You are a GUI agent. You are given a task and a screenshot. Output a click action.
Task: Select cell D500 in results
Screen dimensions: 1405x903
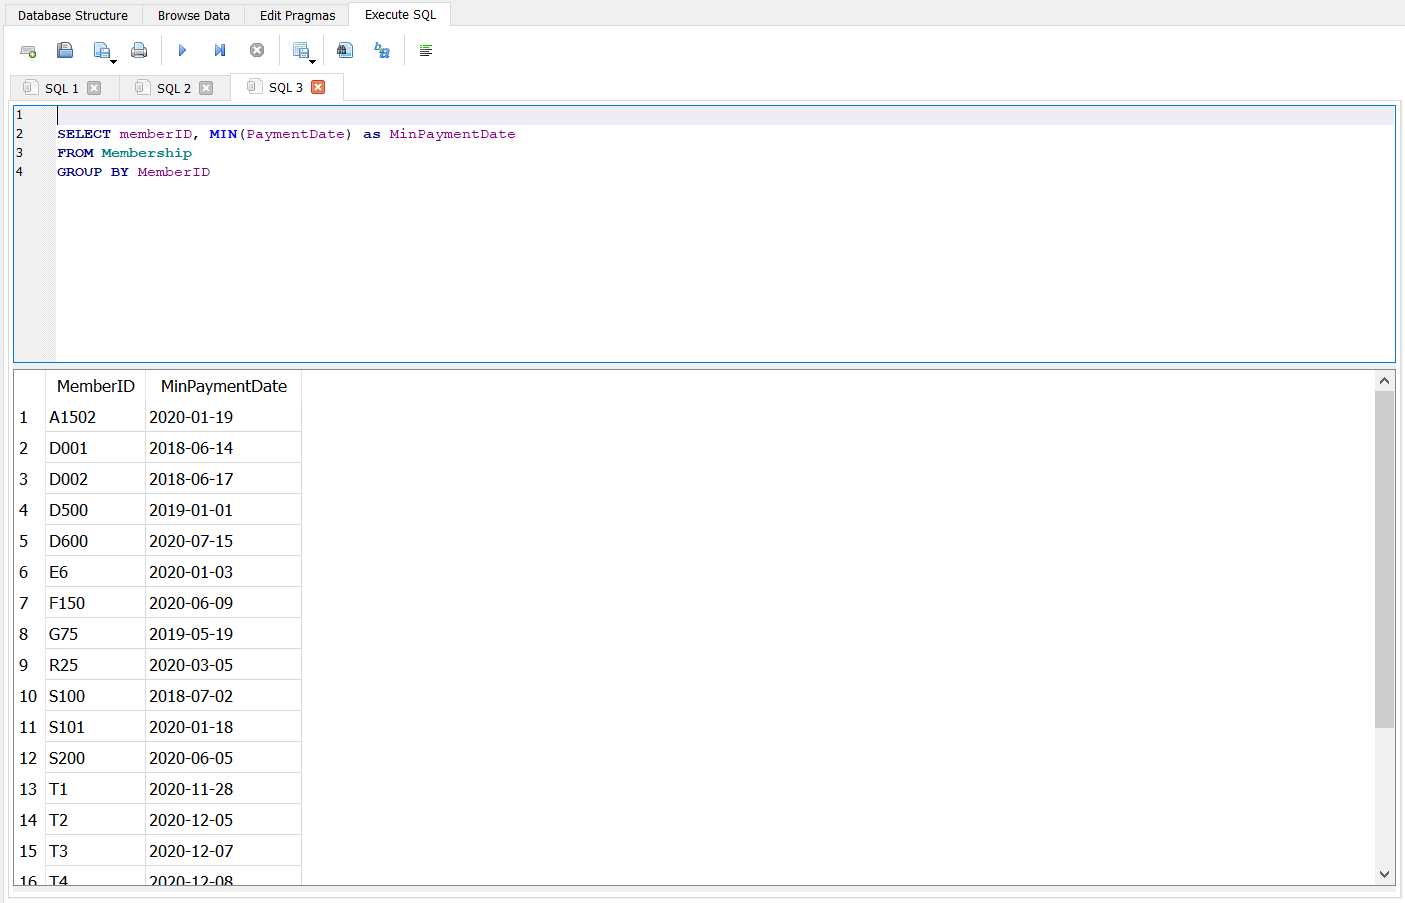pyautogui.click(x=95, y=510)
